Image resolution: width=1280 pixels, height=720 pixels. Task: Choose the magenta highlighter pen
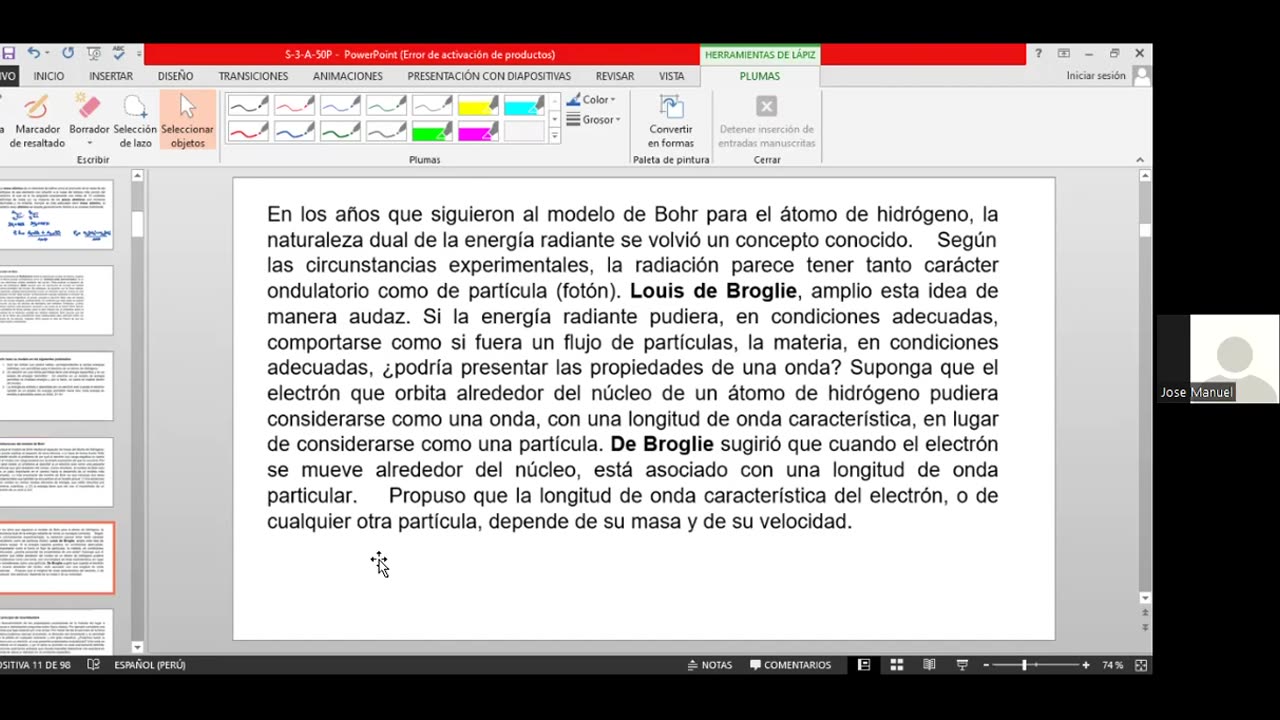(478, 131)
